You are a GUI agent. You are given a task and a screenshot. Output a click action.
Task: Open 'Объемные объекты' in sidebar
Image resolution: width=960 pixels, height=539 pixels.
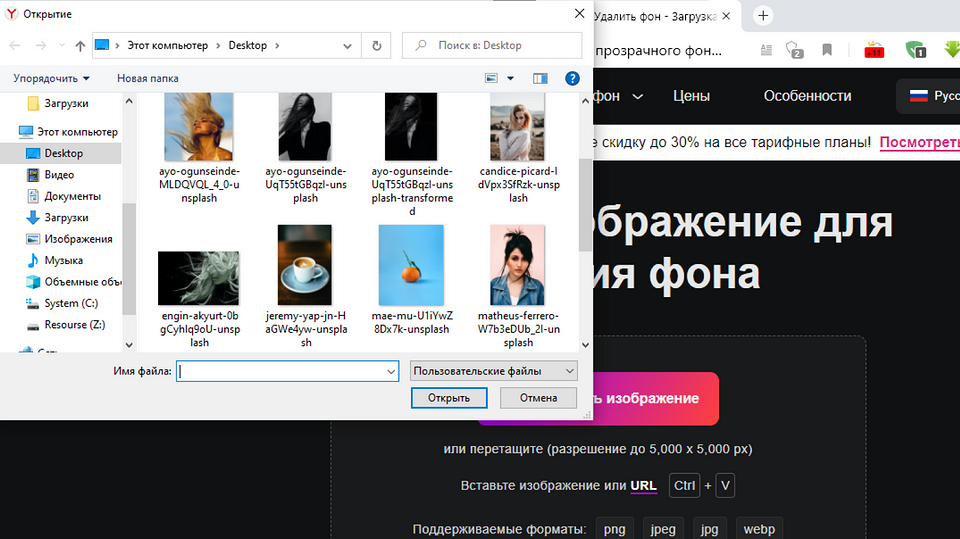click(x=73, y=282)
